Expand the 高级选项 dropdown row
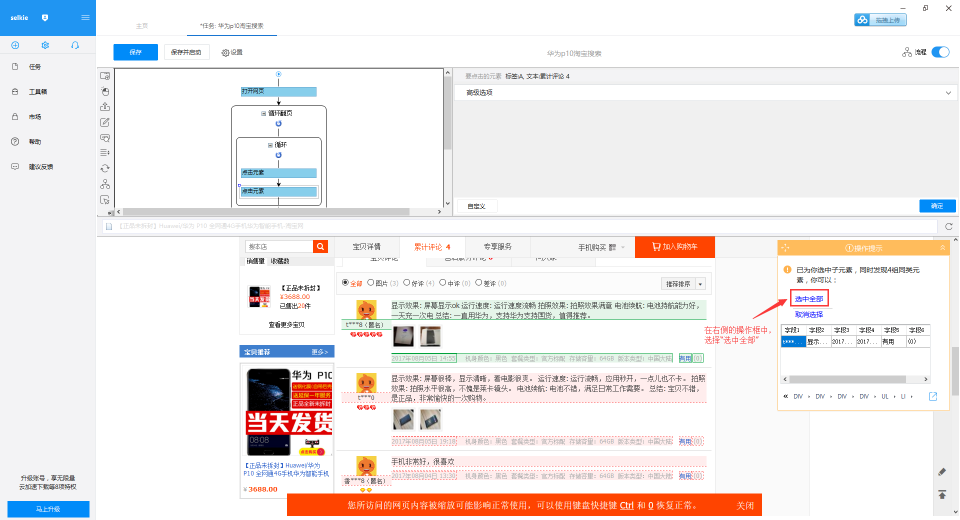This screenshot has height=520, width=960. click(706, 93)
